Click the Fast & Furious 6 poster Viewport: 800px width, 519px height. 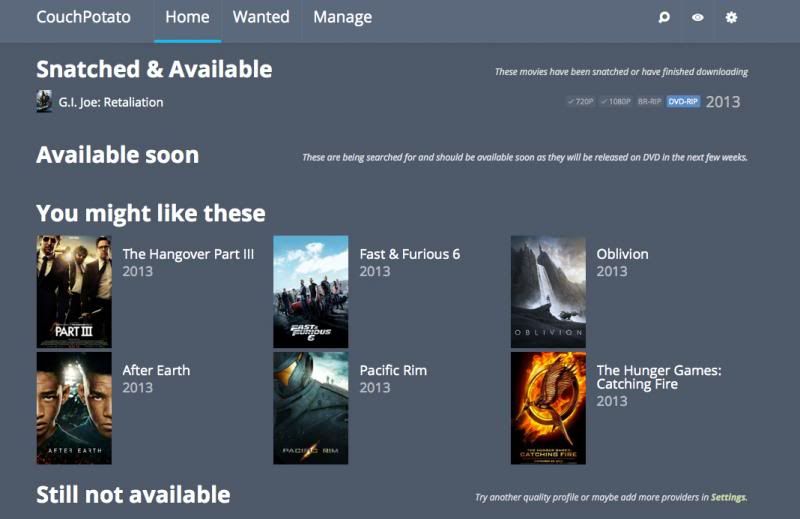point(311,292)
